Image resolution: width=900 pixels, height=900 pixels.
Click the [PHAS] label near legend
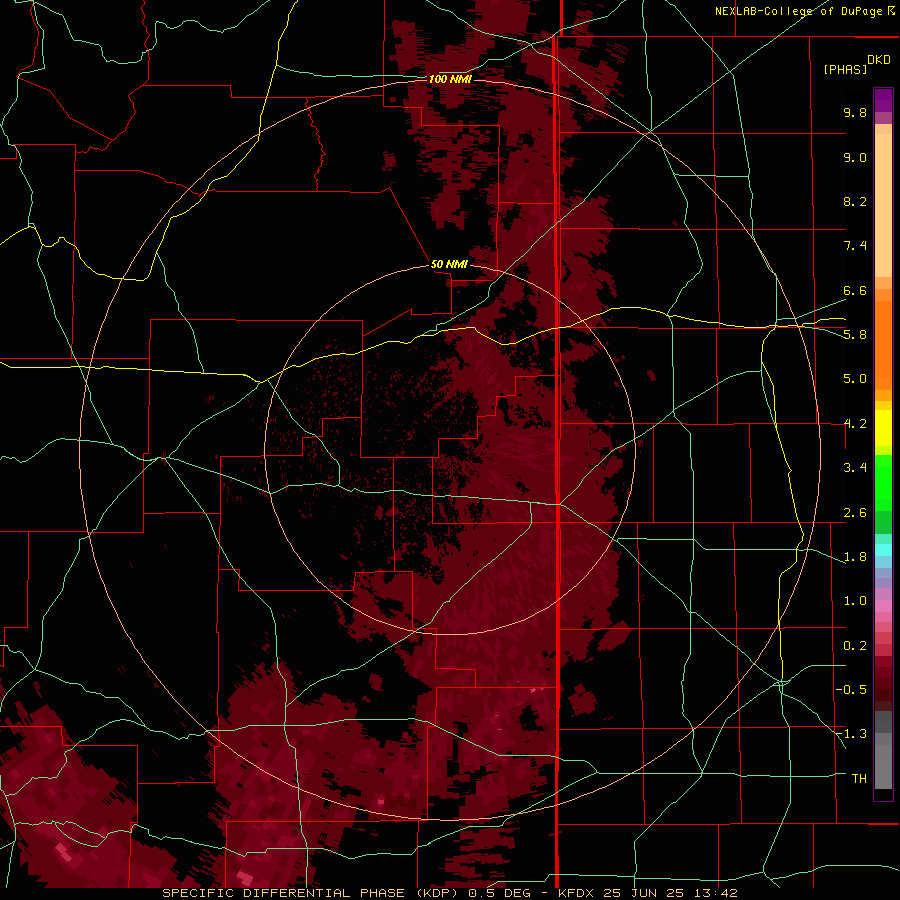[845, 69]
